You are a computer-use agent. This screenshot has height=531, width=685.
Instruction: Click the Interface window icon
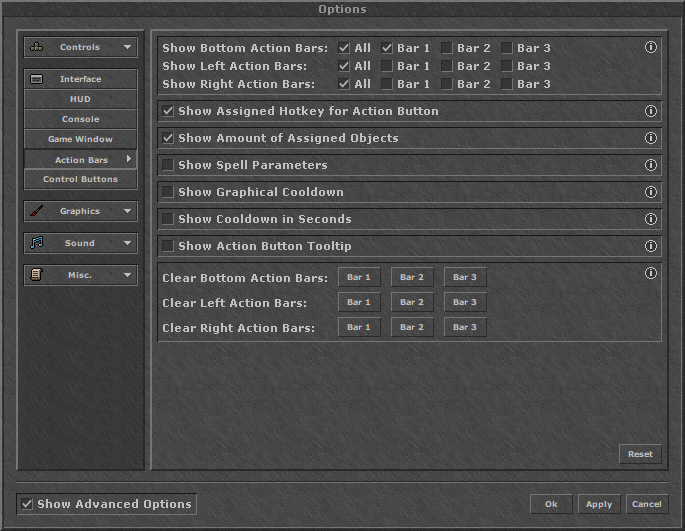tap(36, 79)
